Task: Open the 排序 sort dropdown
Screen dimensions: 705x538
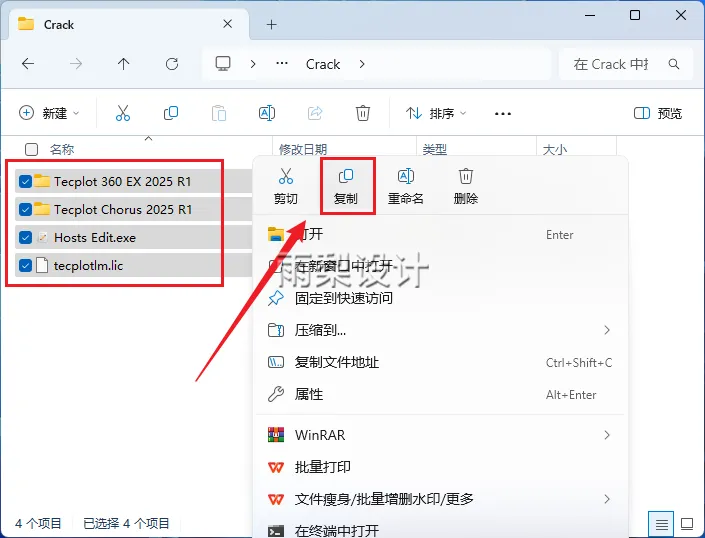Action: [x=436, y=113]
